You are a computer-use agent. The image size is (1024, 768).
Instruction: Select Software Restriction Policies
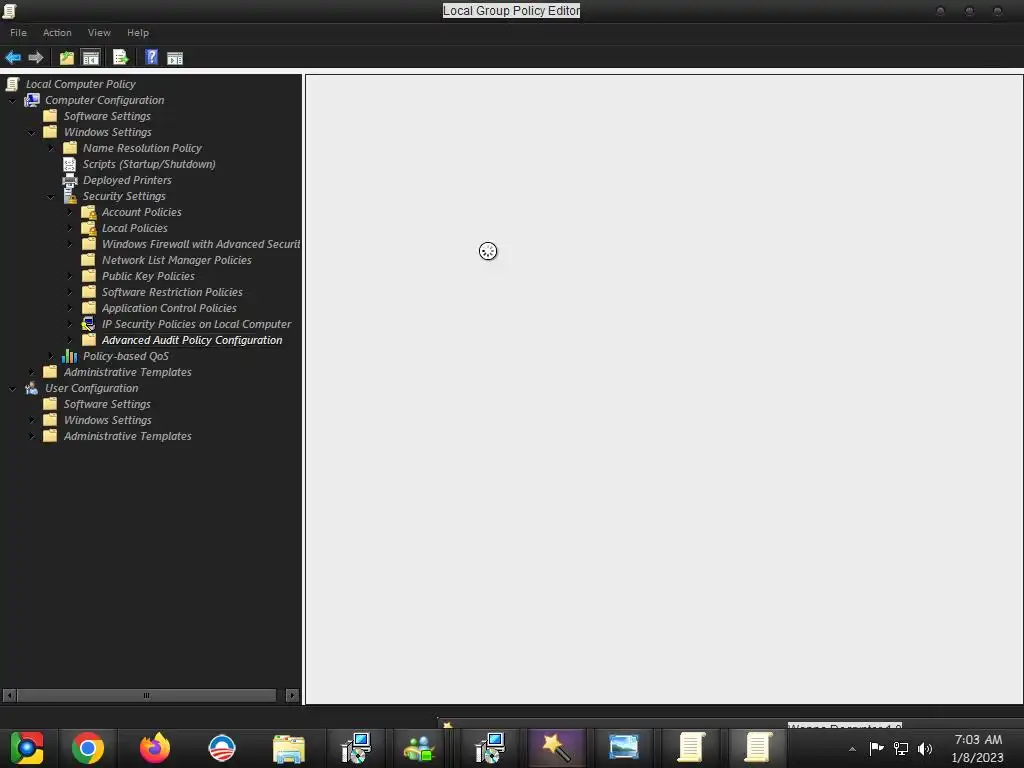(x=172, y=292)
